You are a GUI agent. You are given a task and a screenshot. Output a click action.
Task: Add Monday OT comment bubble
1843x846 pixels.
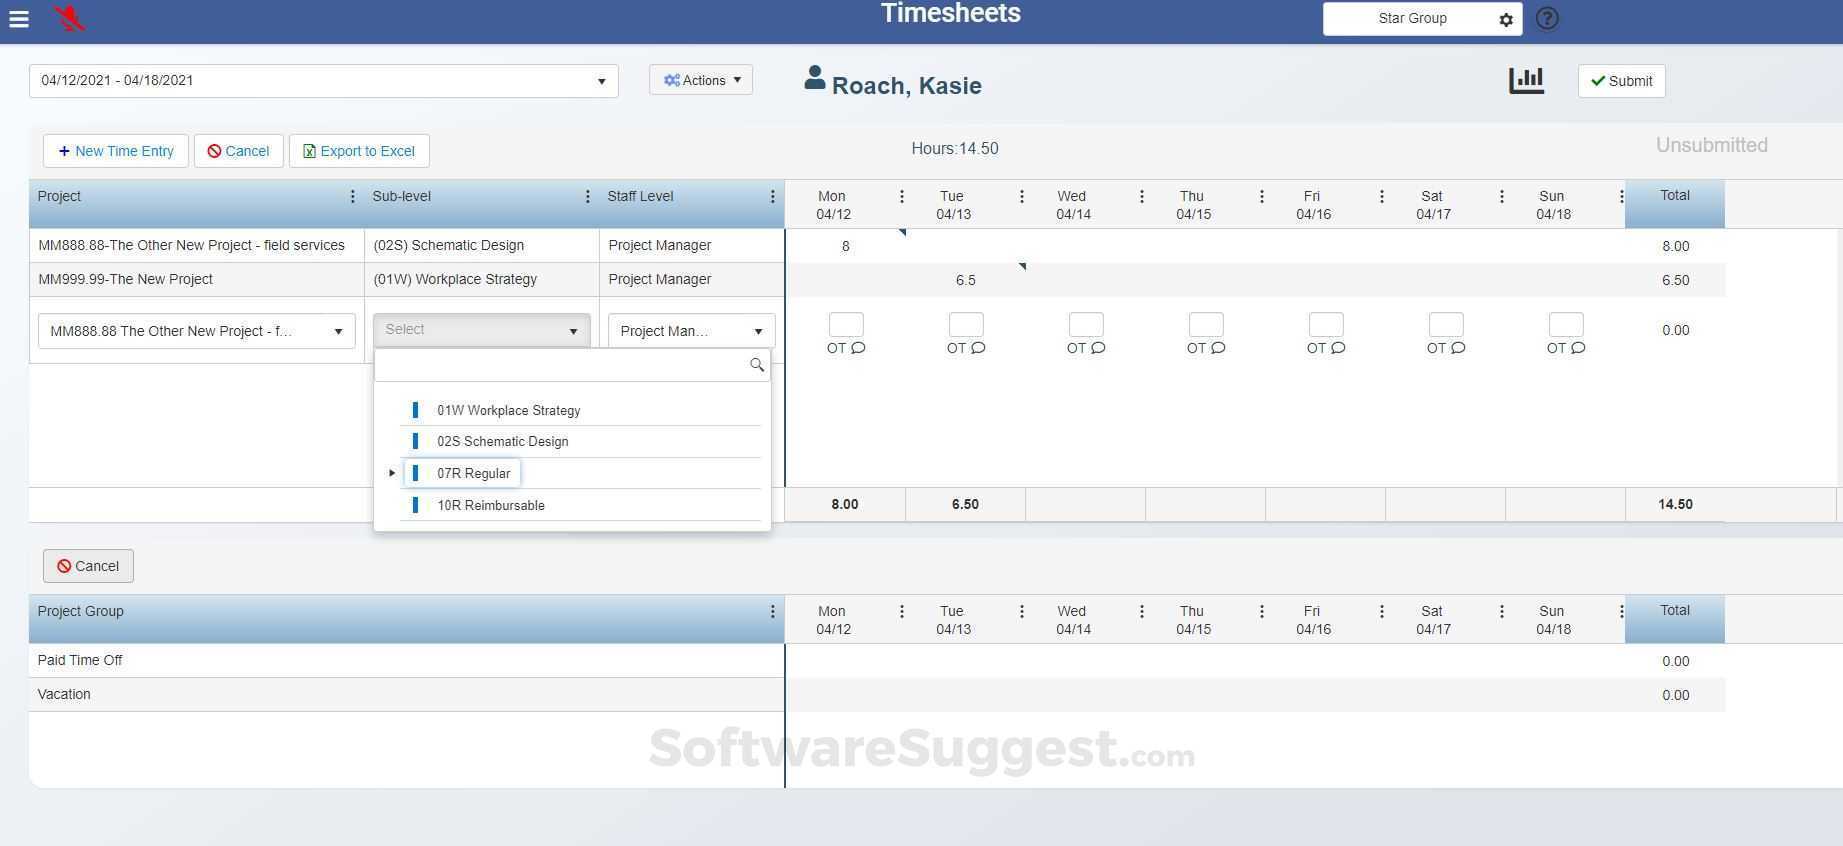(x=858, y=348)
